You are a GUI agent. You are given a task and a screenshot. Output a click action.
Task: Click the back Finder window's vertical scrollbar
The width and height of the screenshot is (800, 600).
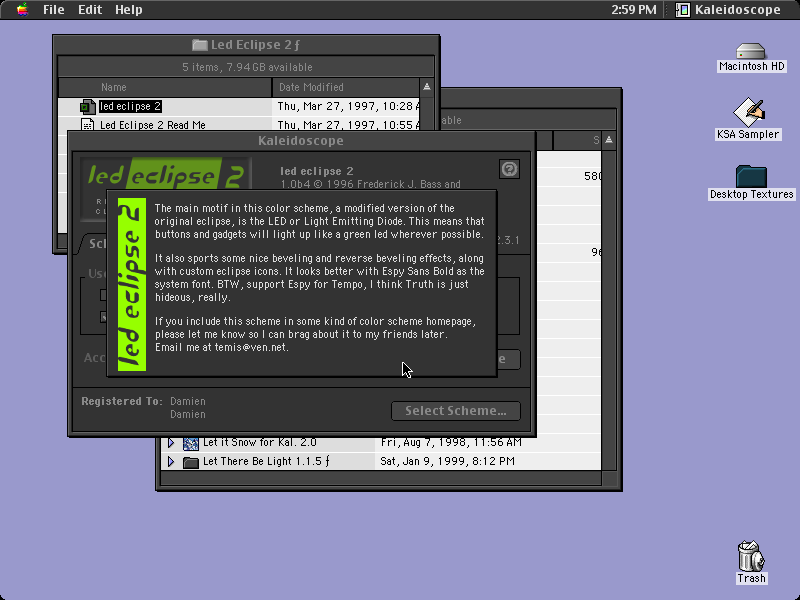(609, 310)
